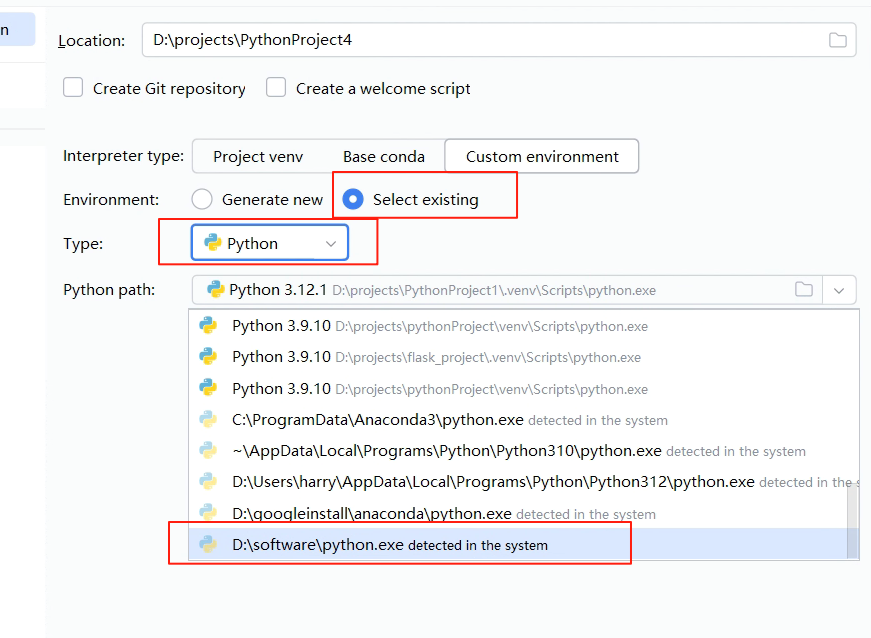Browse folder icon in Python path field

(803, 289)
